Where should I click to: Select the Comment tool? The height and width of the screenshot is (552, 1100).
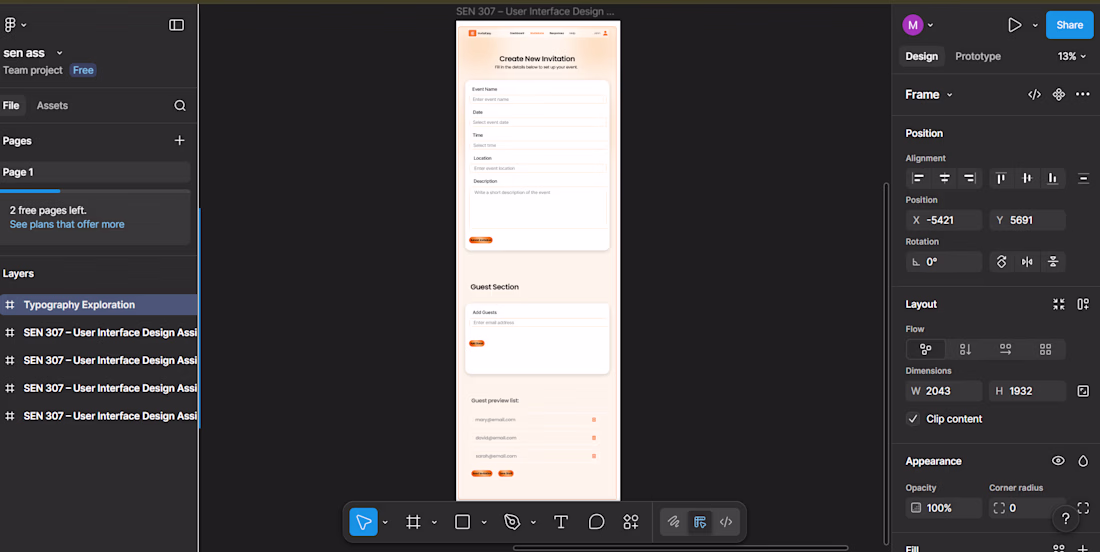[x=596, y=522]
